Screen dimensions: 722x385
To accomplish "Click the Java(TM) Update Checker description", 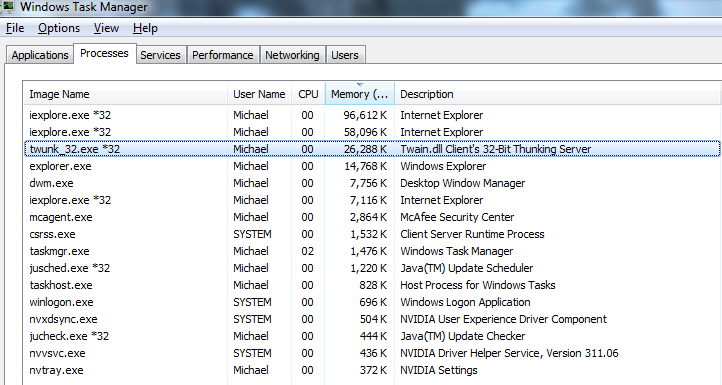I will [462, 336].
